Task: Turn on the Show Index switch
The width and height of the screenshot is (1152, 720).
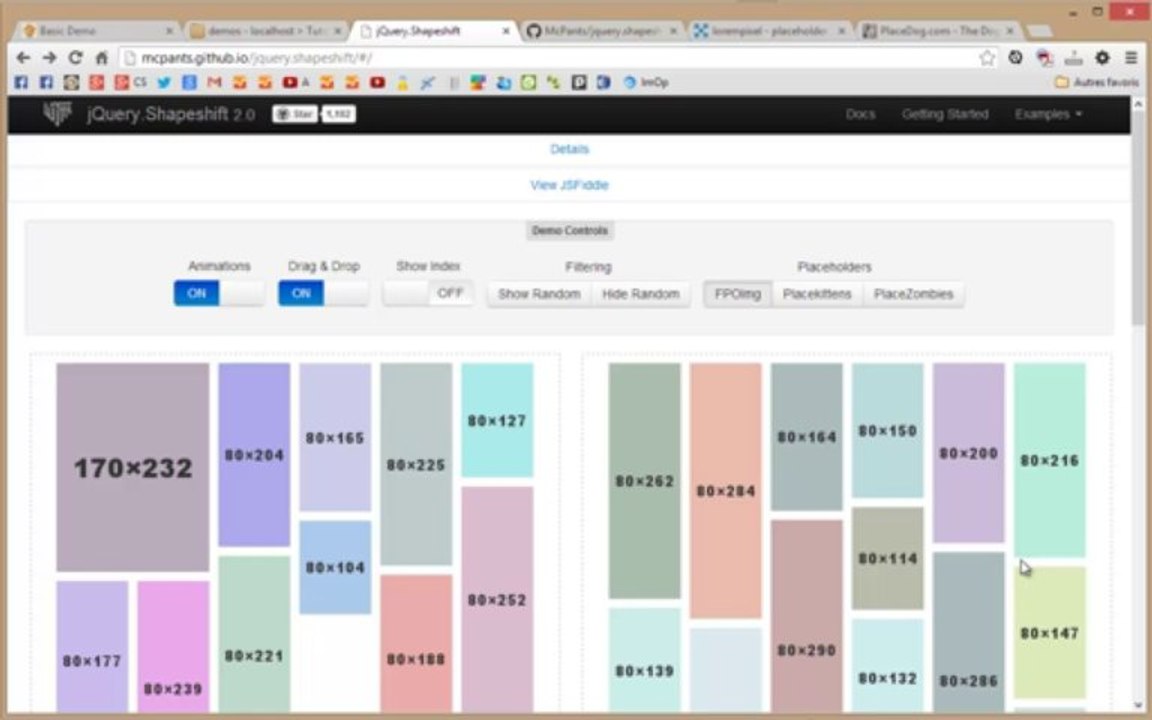Action: tap(428, 293)
